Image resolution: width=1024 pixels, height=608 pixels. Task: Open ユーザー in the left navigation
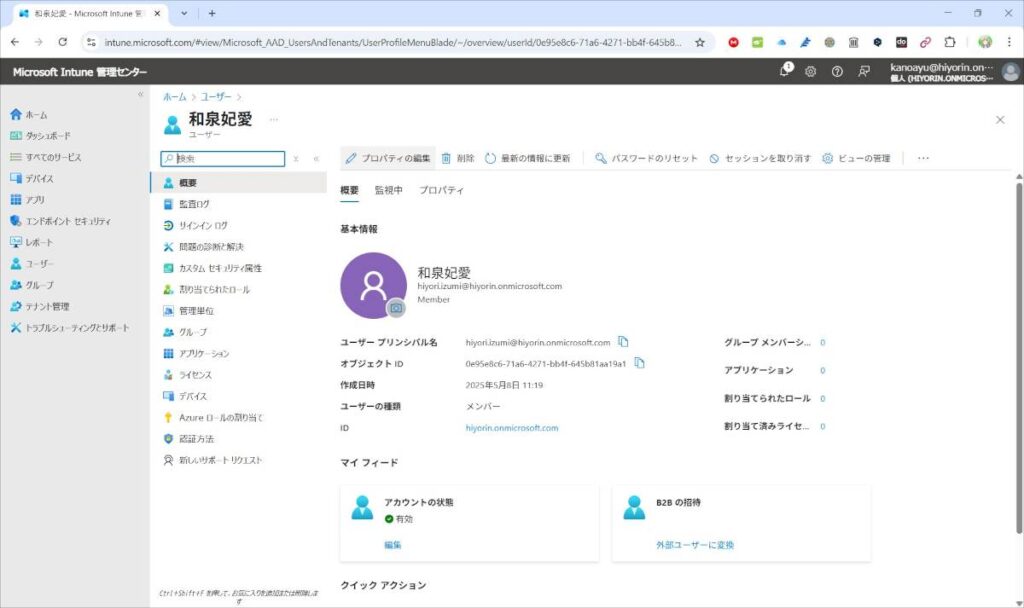click(31, 264)
